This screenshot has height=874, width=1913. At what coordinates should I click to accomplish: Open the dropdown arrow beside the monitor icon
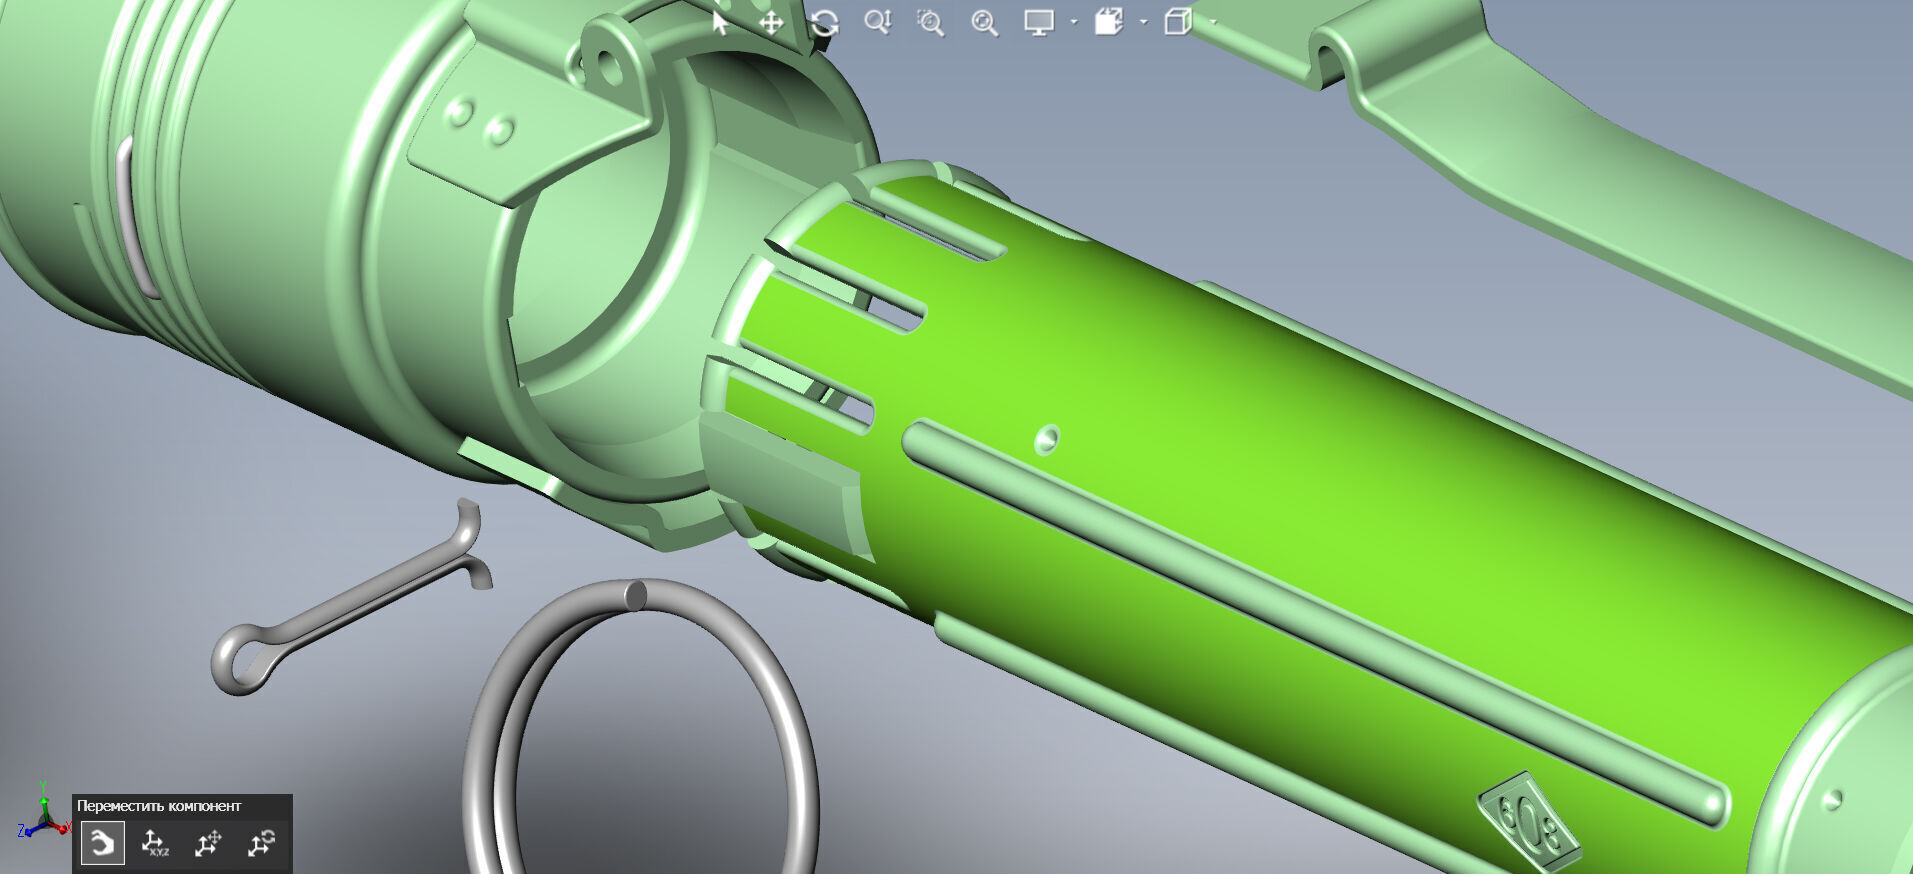tap(1074, 22)
